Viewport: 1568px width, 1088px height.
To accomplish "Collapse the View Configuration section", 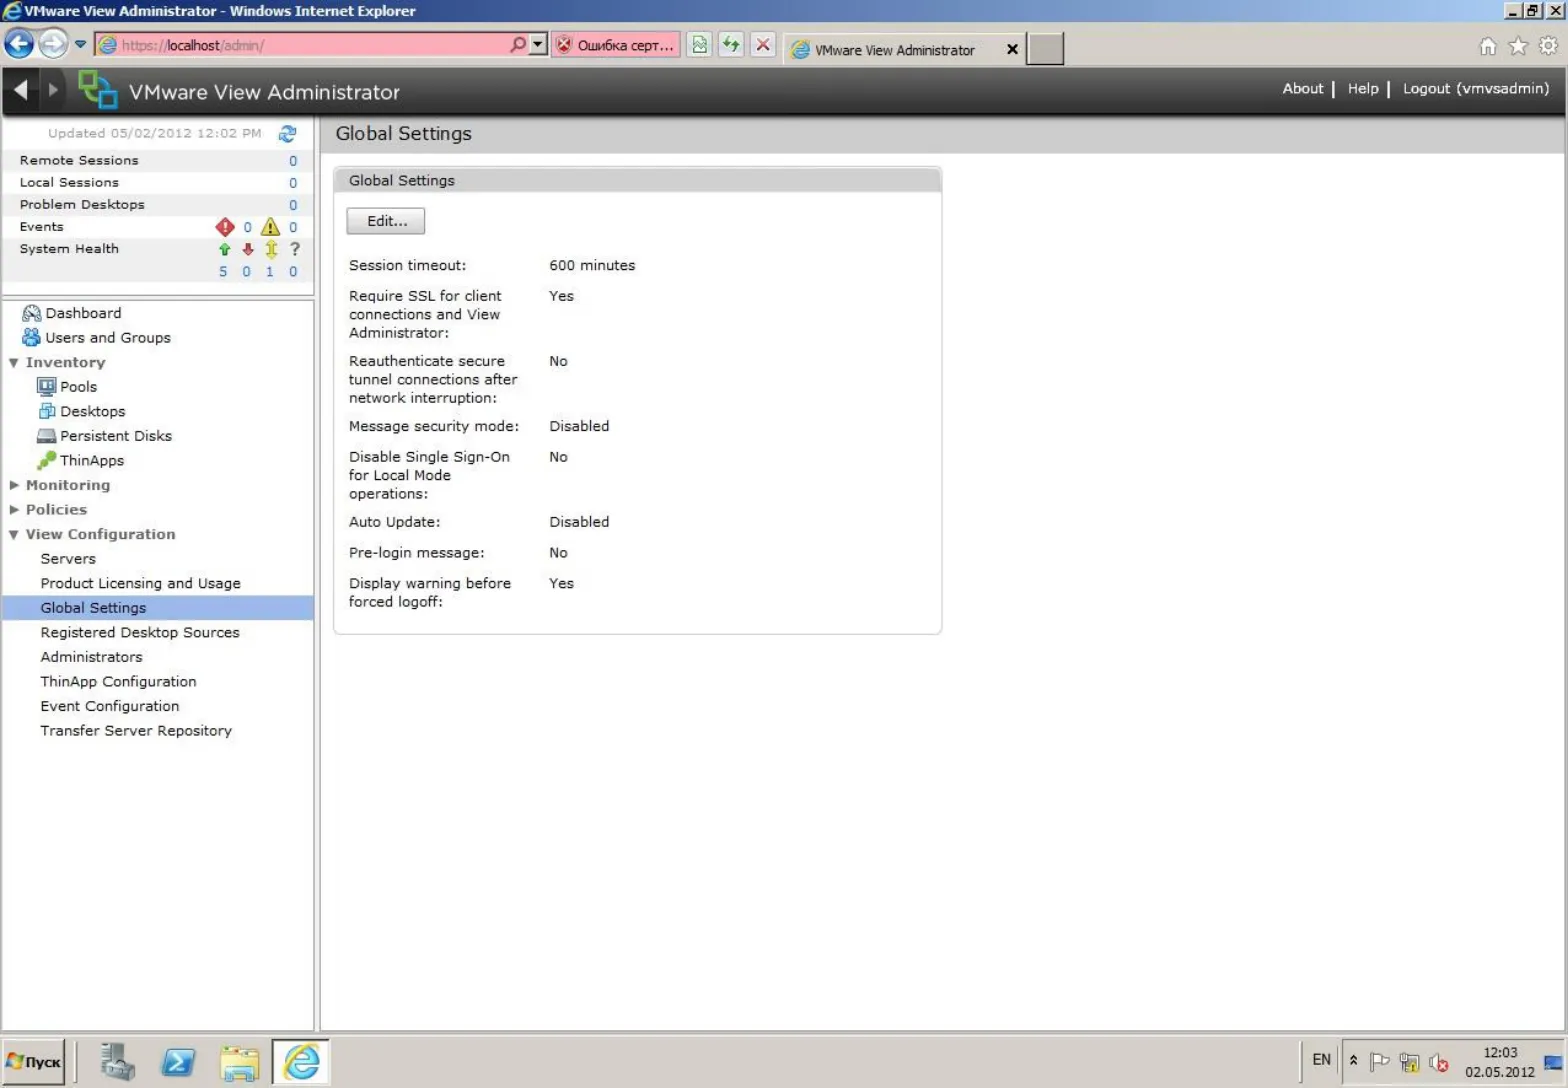I will [x=14, y=535].
